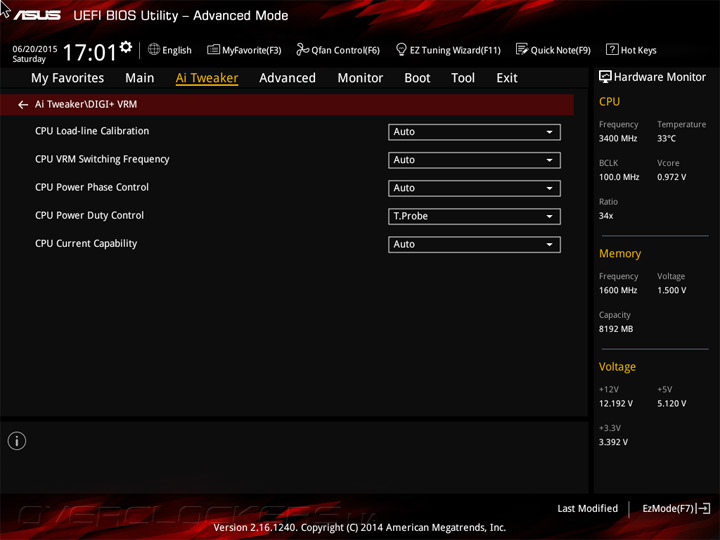Click the Voltage section heading
This screenshot has width=720, height=540.
click(x=617, y=366)
